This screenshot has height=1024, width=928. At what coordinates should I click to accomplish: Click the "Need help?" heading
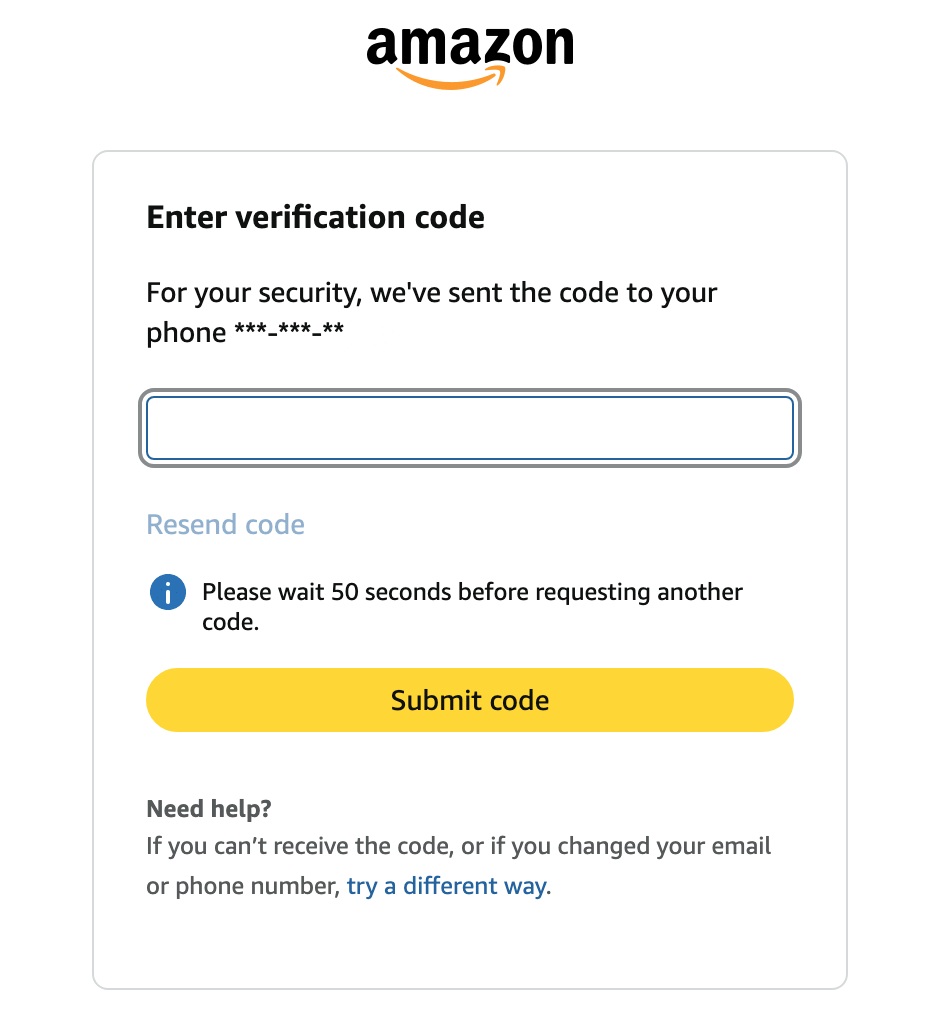tap(209, 808)
